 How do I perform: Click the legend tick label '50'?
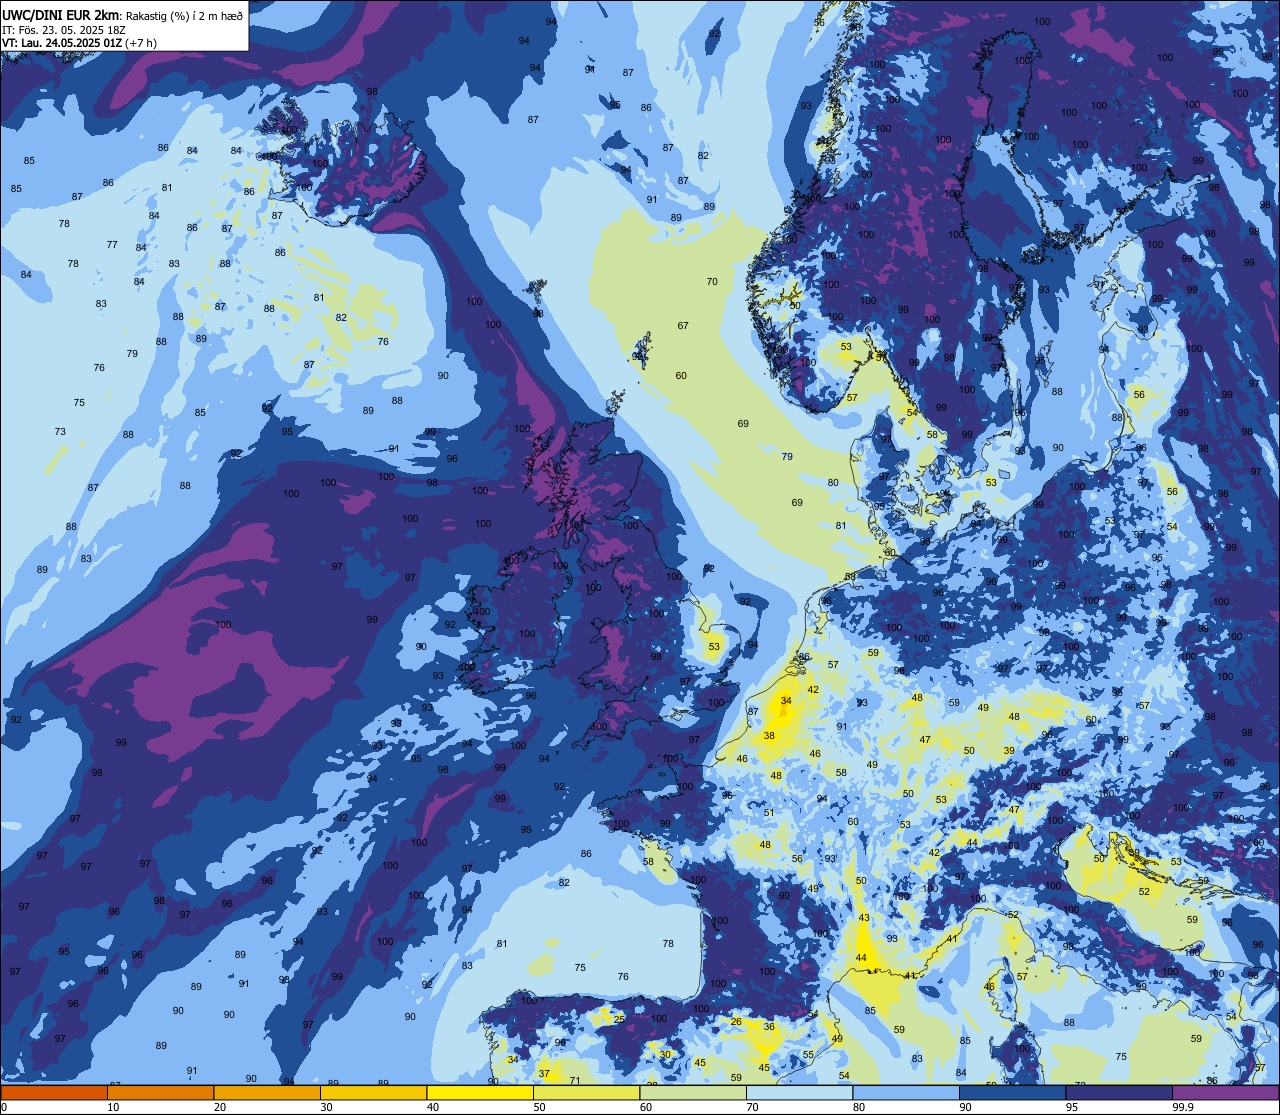(539, 1107)
